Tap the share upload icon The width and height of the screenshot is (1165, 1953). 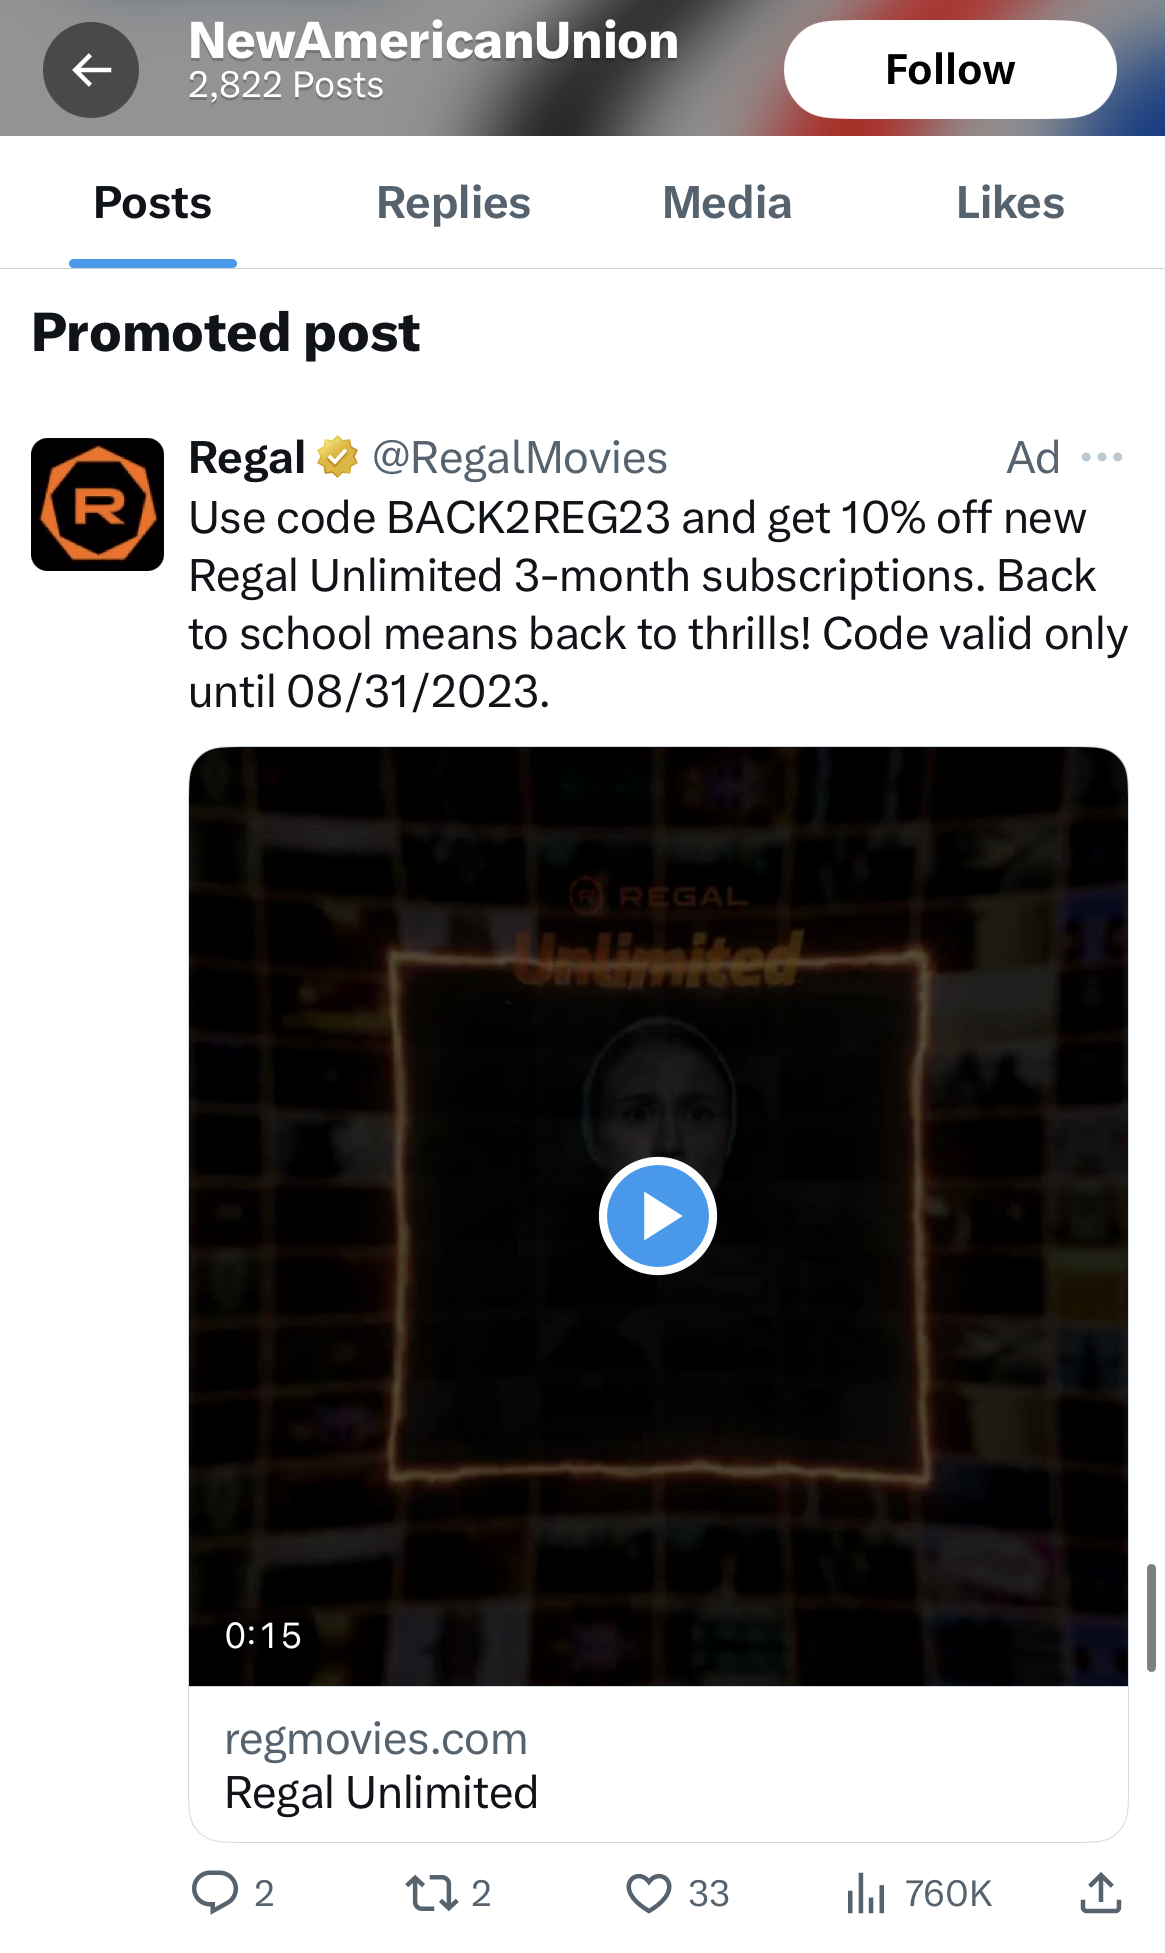click(x=1100, y=1893)
